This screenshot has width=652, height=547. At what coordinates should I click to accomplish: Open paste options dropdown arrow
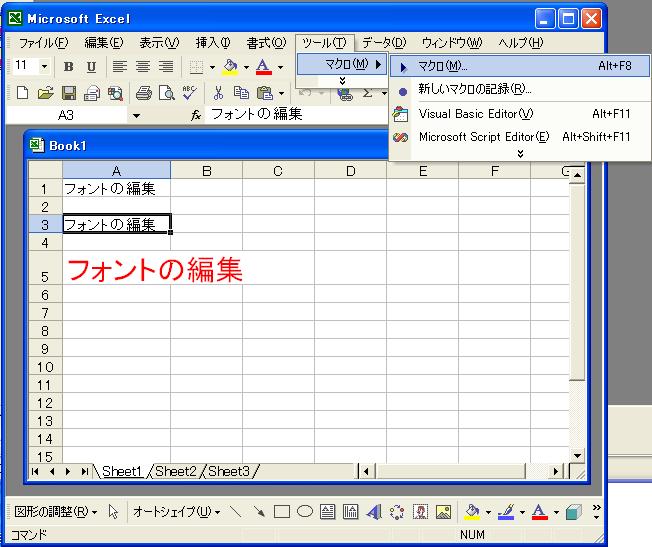[x=282, y=93]
